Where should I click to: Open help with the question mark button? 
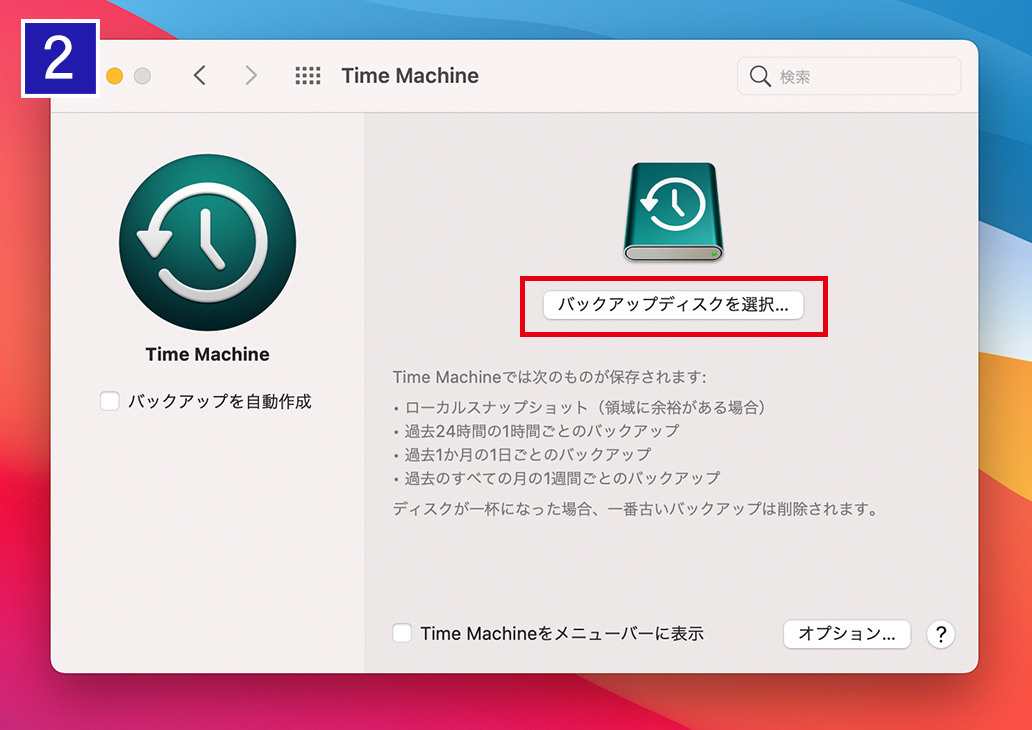pos(941,635)
